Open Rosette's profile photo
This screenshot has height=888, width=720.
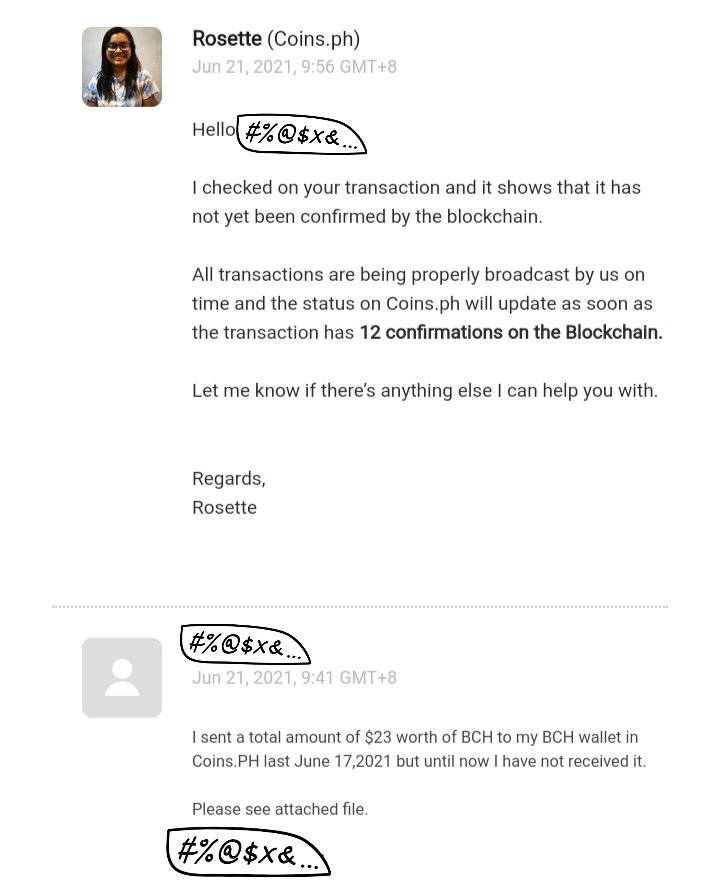point(122,67)
